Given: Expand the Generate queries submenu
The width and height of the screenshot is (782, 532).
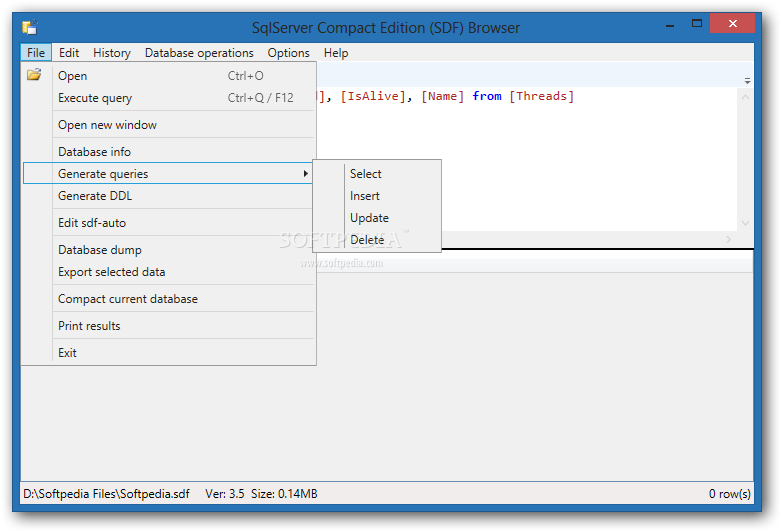Looking at the screenshot, I should pos(169,174).
